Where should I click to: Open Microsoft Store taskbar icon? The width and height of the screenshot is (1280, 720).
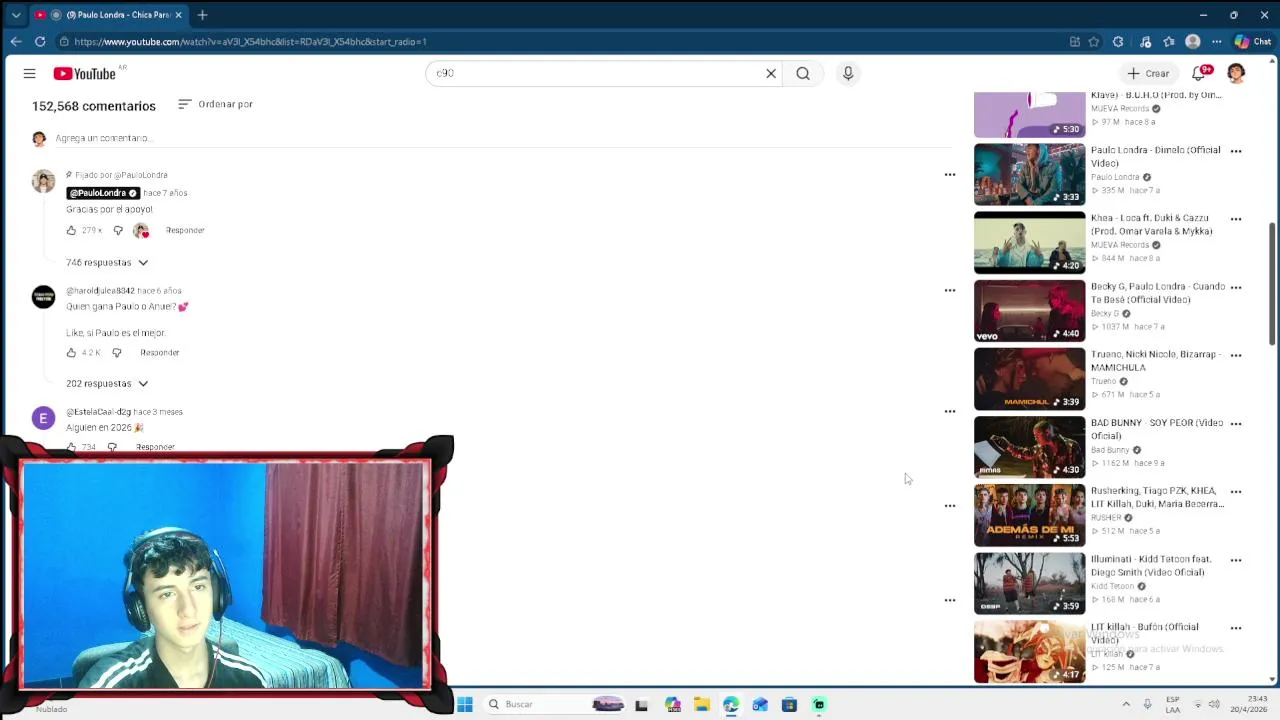pyautogui.click(x=789, y=704)
